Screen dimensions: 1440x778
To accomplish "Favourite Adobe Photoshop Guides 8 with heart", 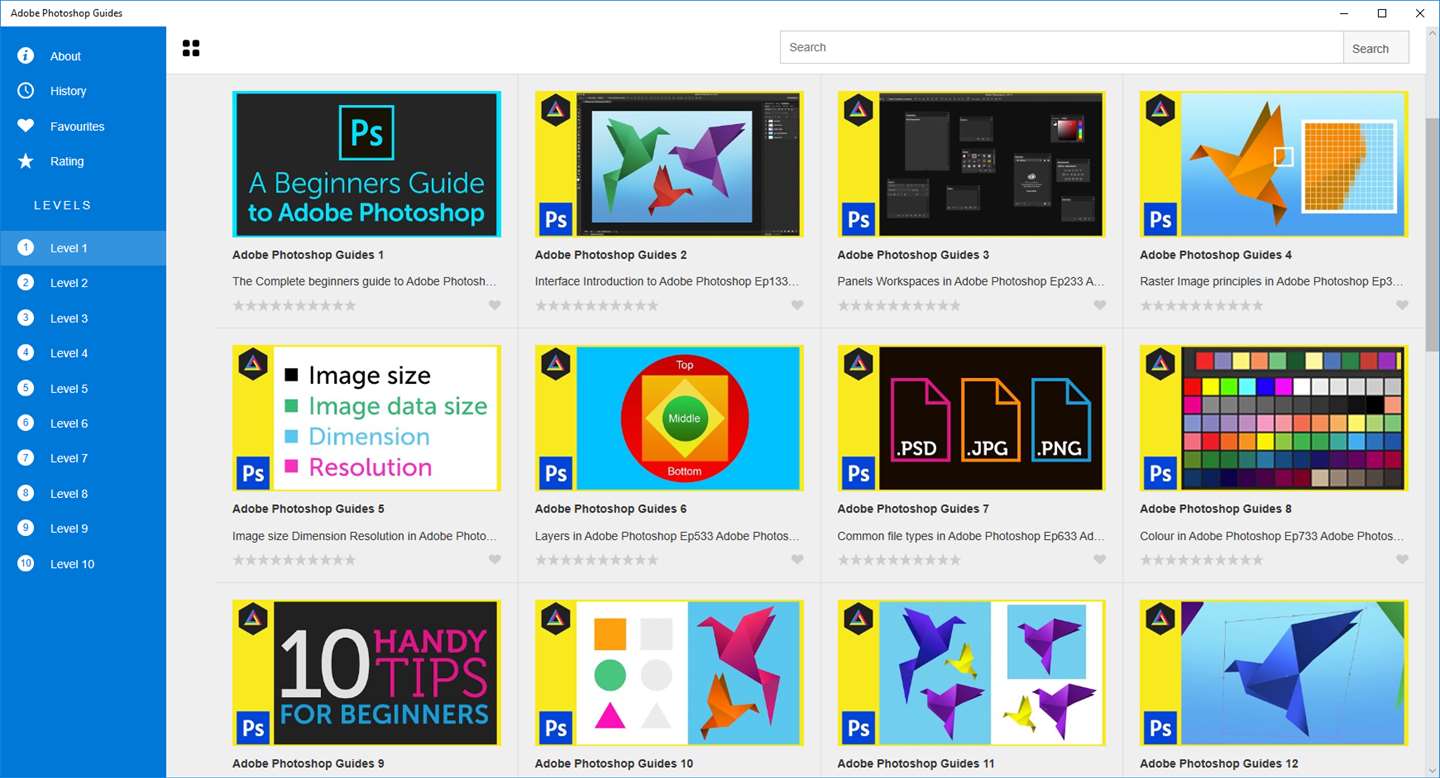I will (x=1402, y=560).
